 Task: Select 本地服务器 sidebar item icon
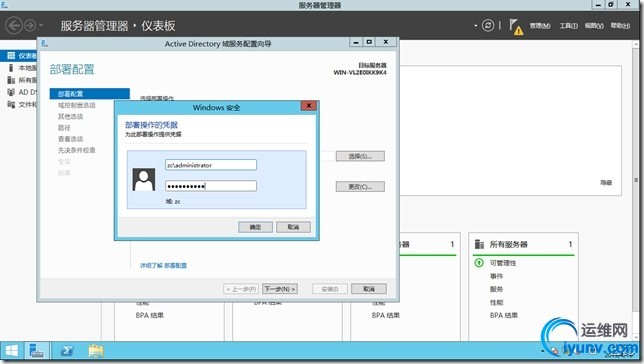pos(11,68)
